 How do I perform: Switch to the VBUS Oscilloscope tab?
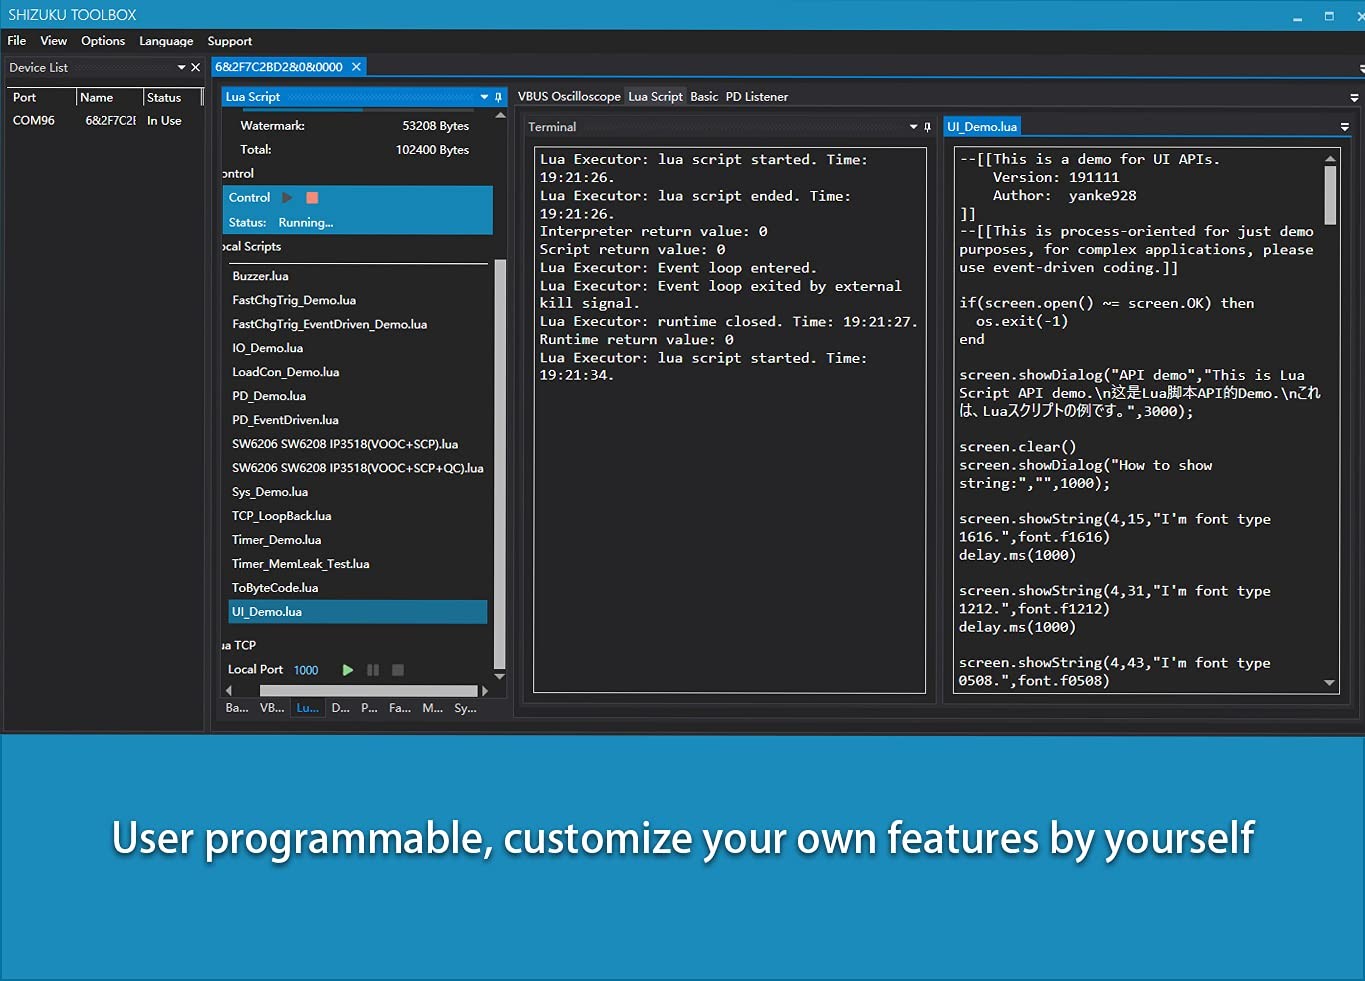pyautogui.click(x=569, y=97)
